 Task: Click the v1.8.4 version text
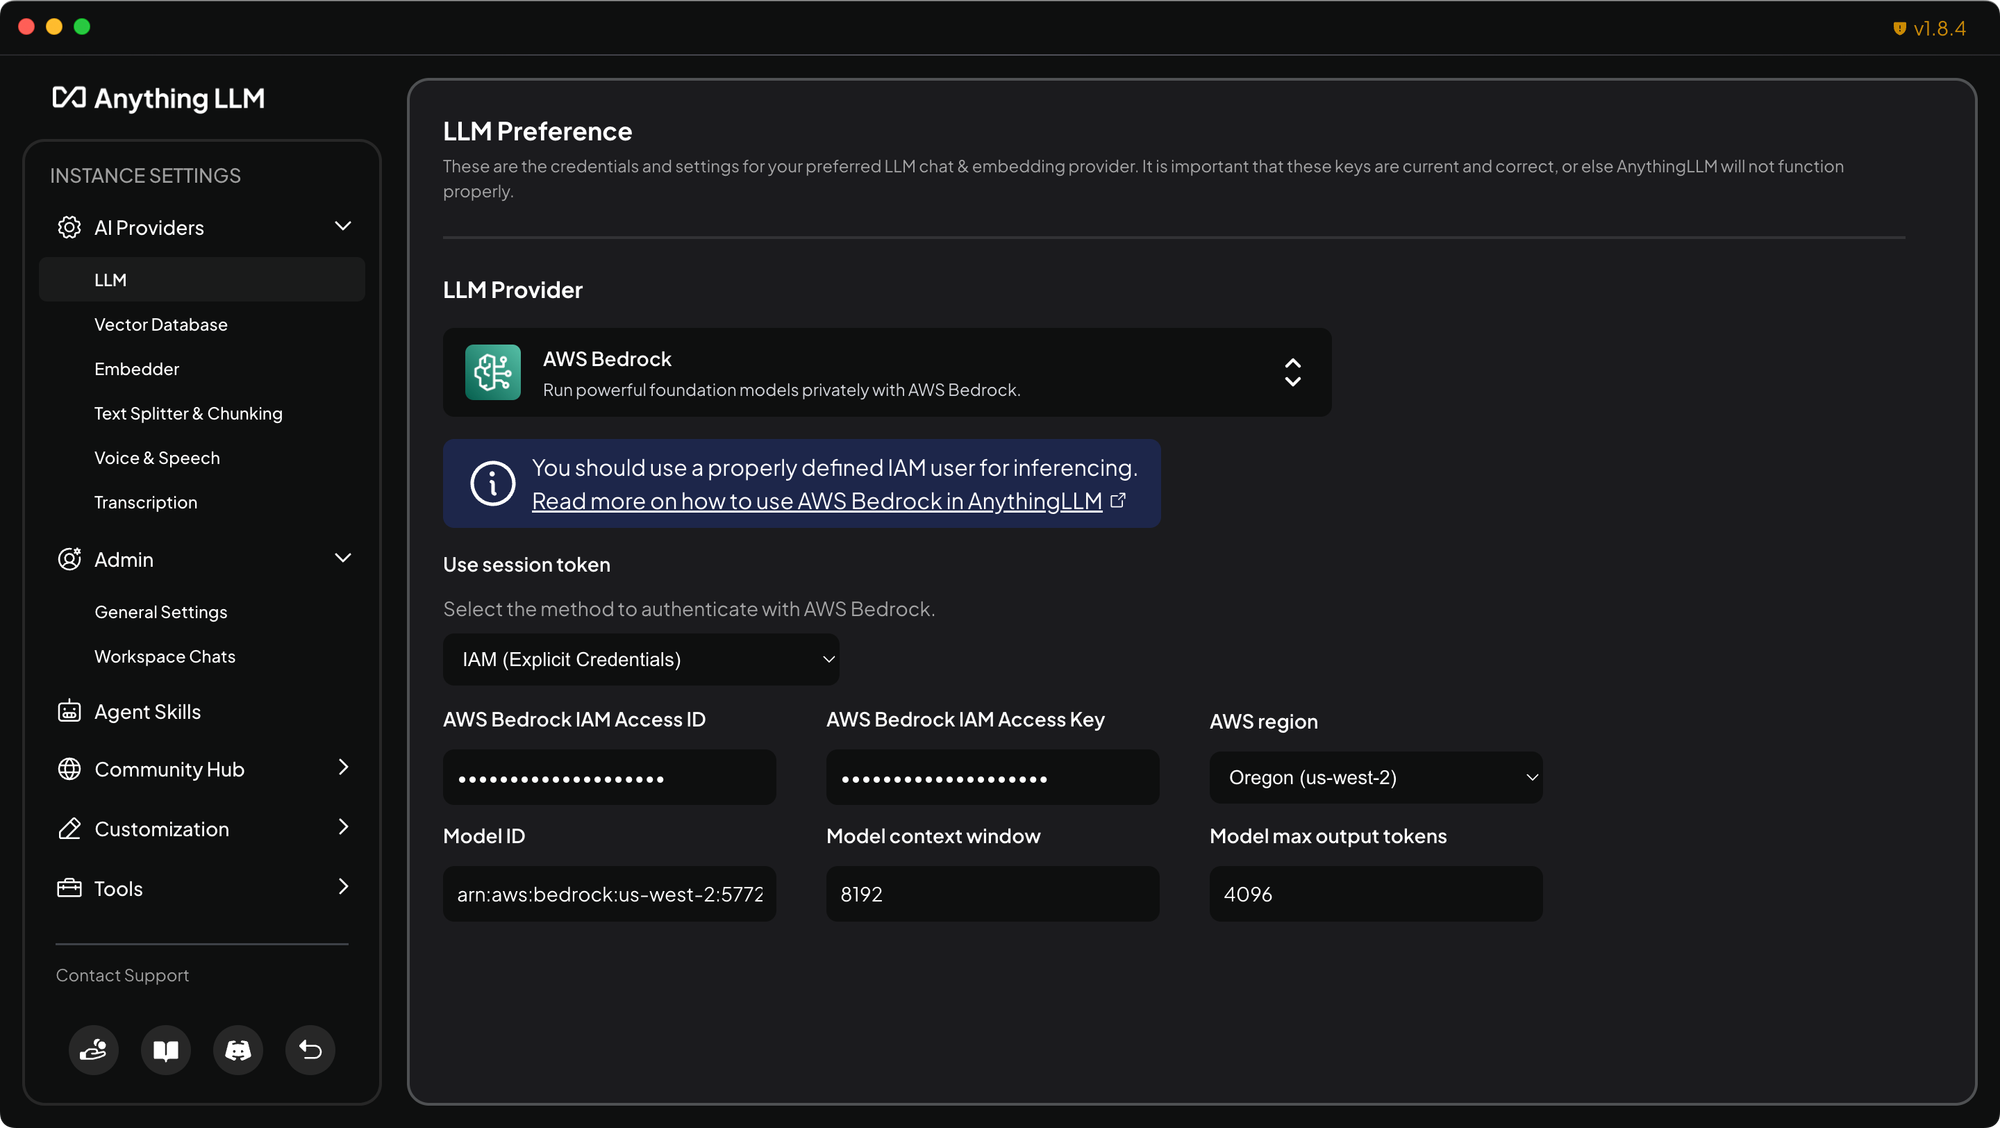1940,29
